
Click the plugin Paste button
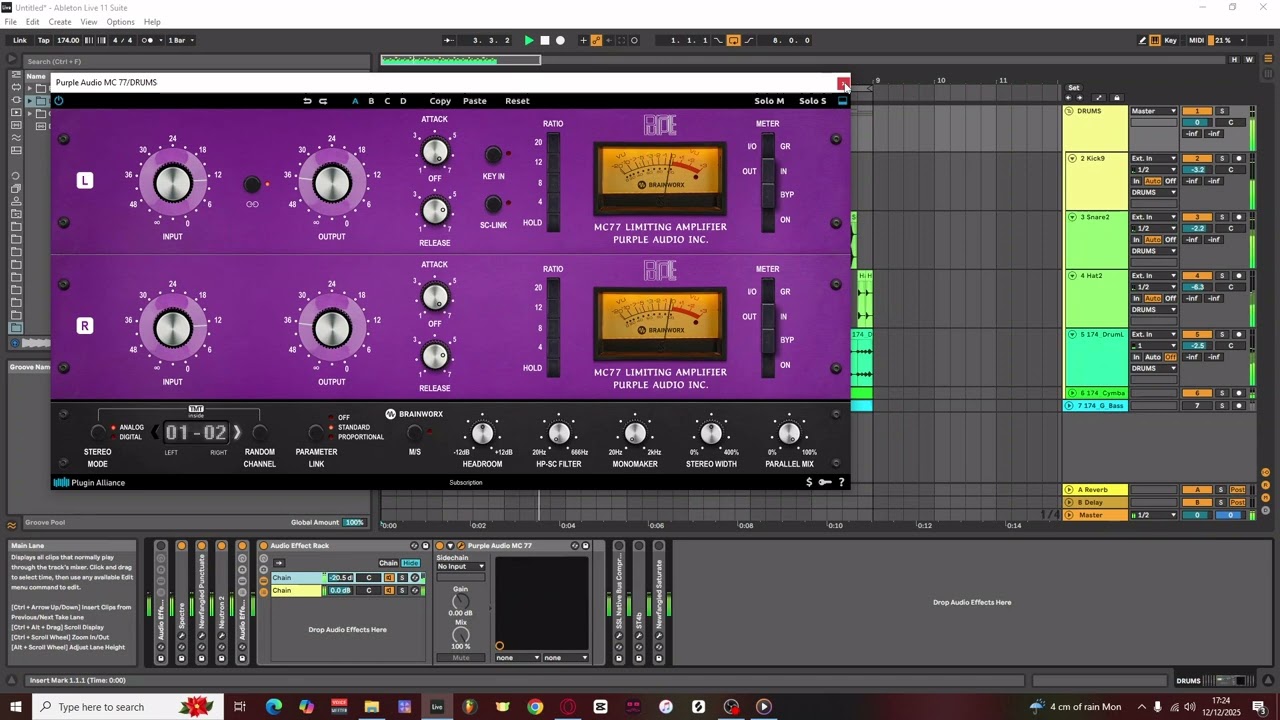(x=475, y=101)
